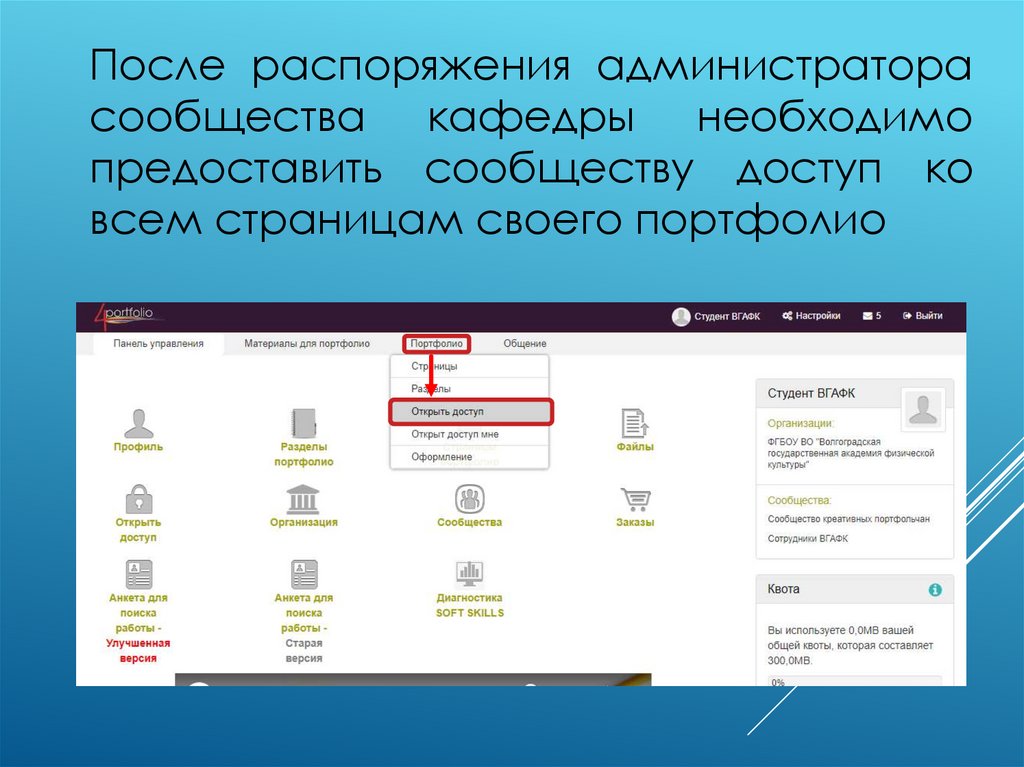Click the Организации: label in sidebar
Viewport: 1024px width, 767px height.
click(801, 423)
